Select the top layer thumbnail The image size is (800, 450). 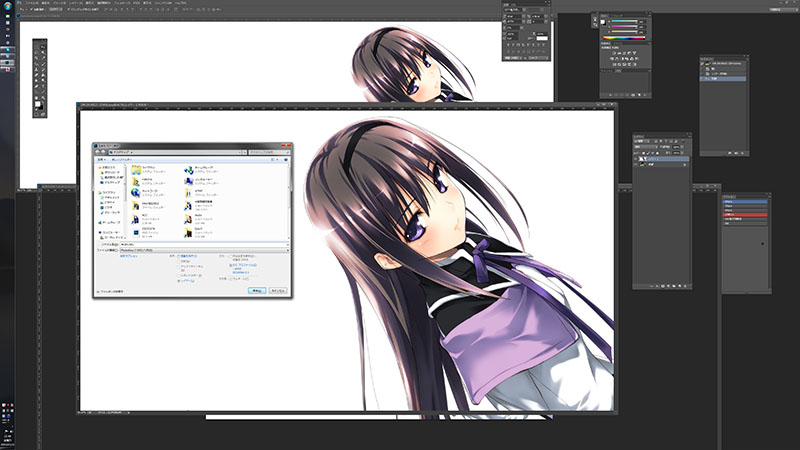642,159
